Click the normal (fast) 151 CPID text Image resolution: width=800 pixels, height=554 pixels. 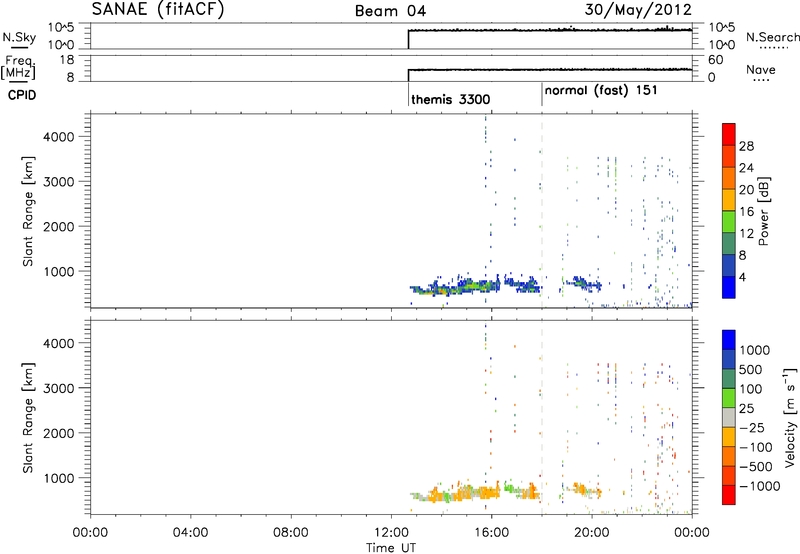[x=601, y=91]
